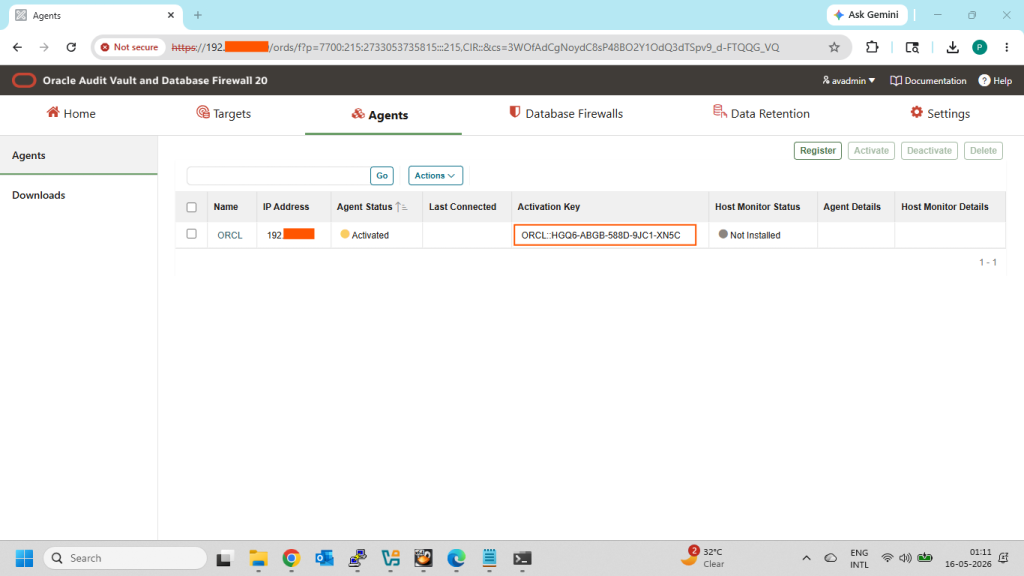Viewport: 1024px width, 576px height.
Task: Open File Explorer from the taskbar
Action: pos(258,558)
